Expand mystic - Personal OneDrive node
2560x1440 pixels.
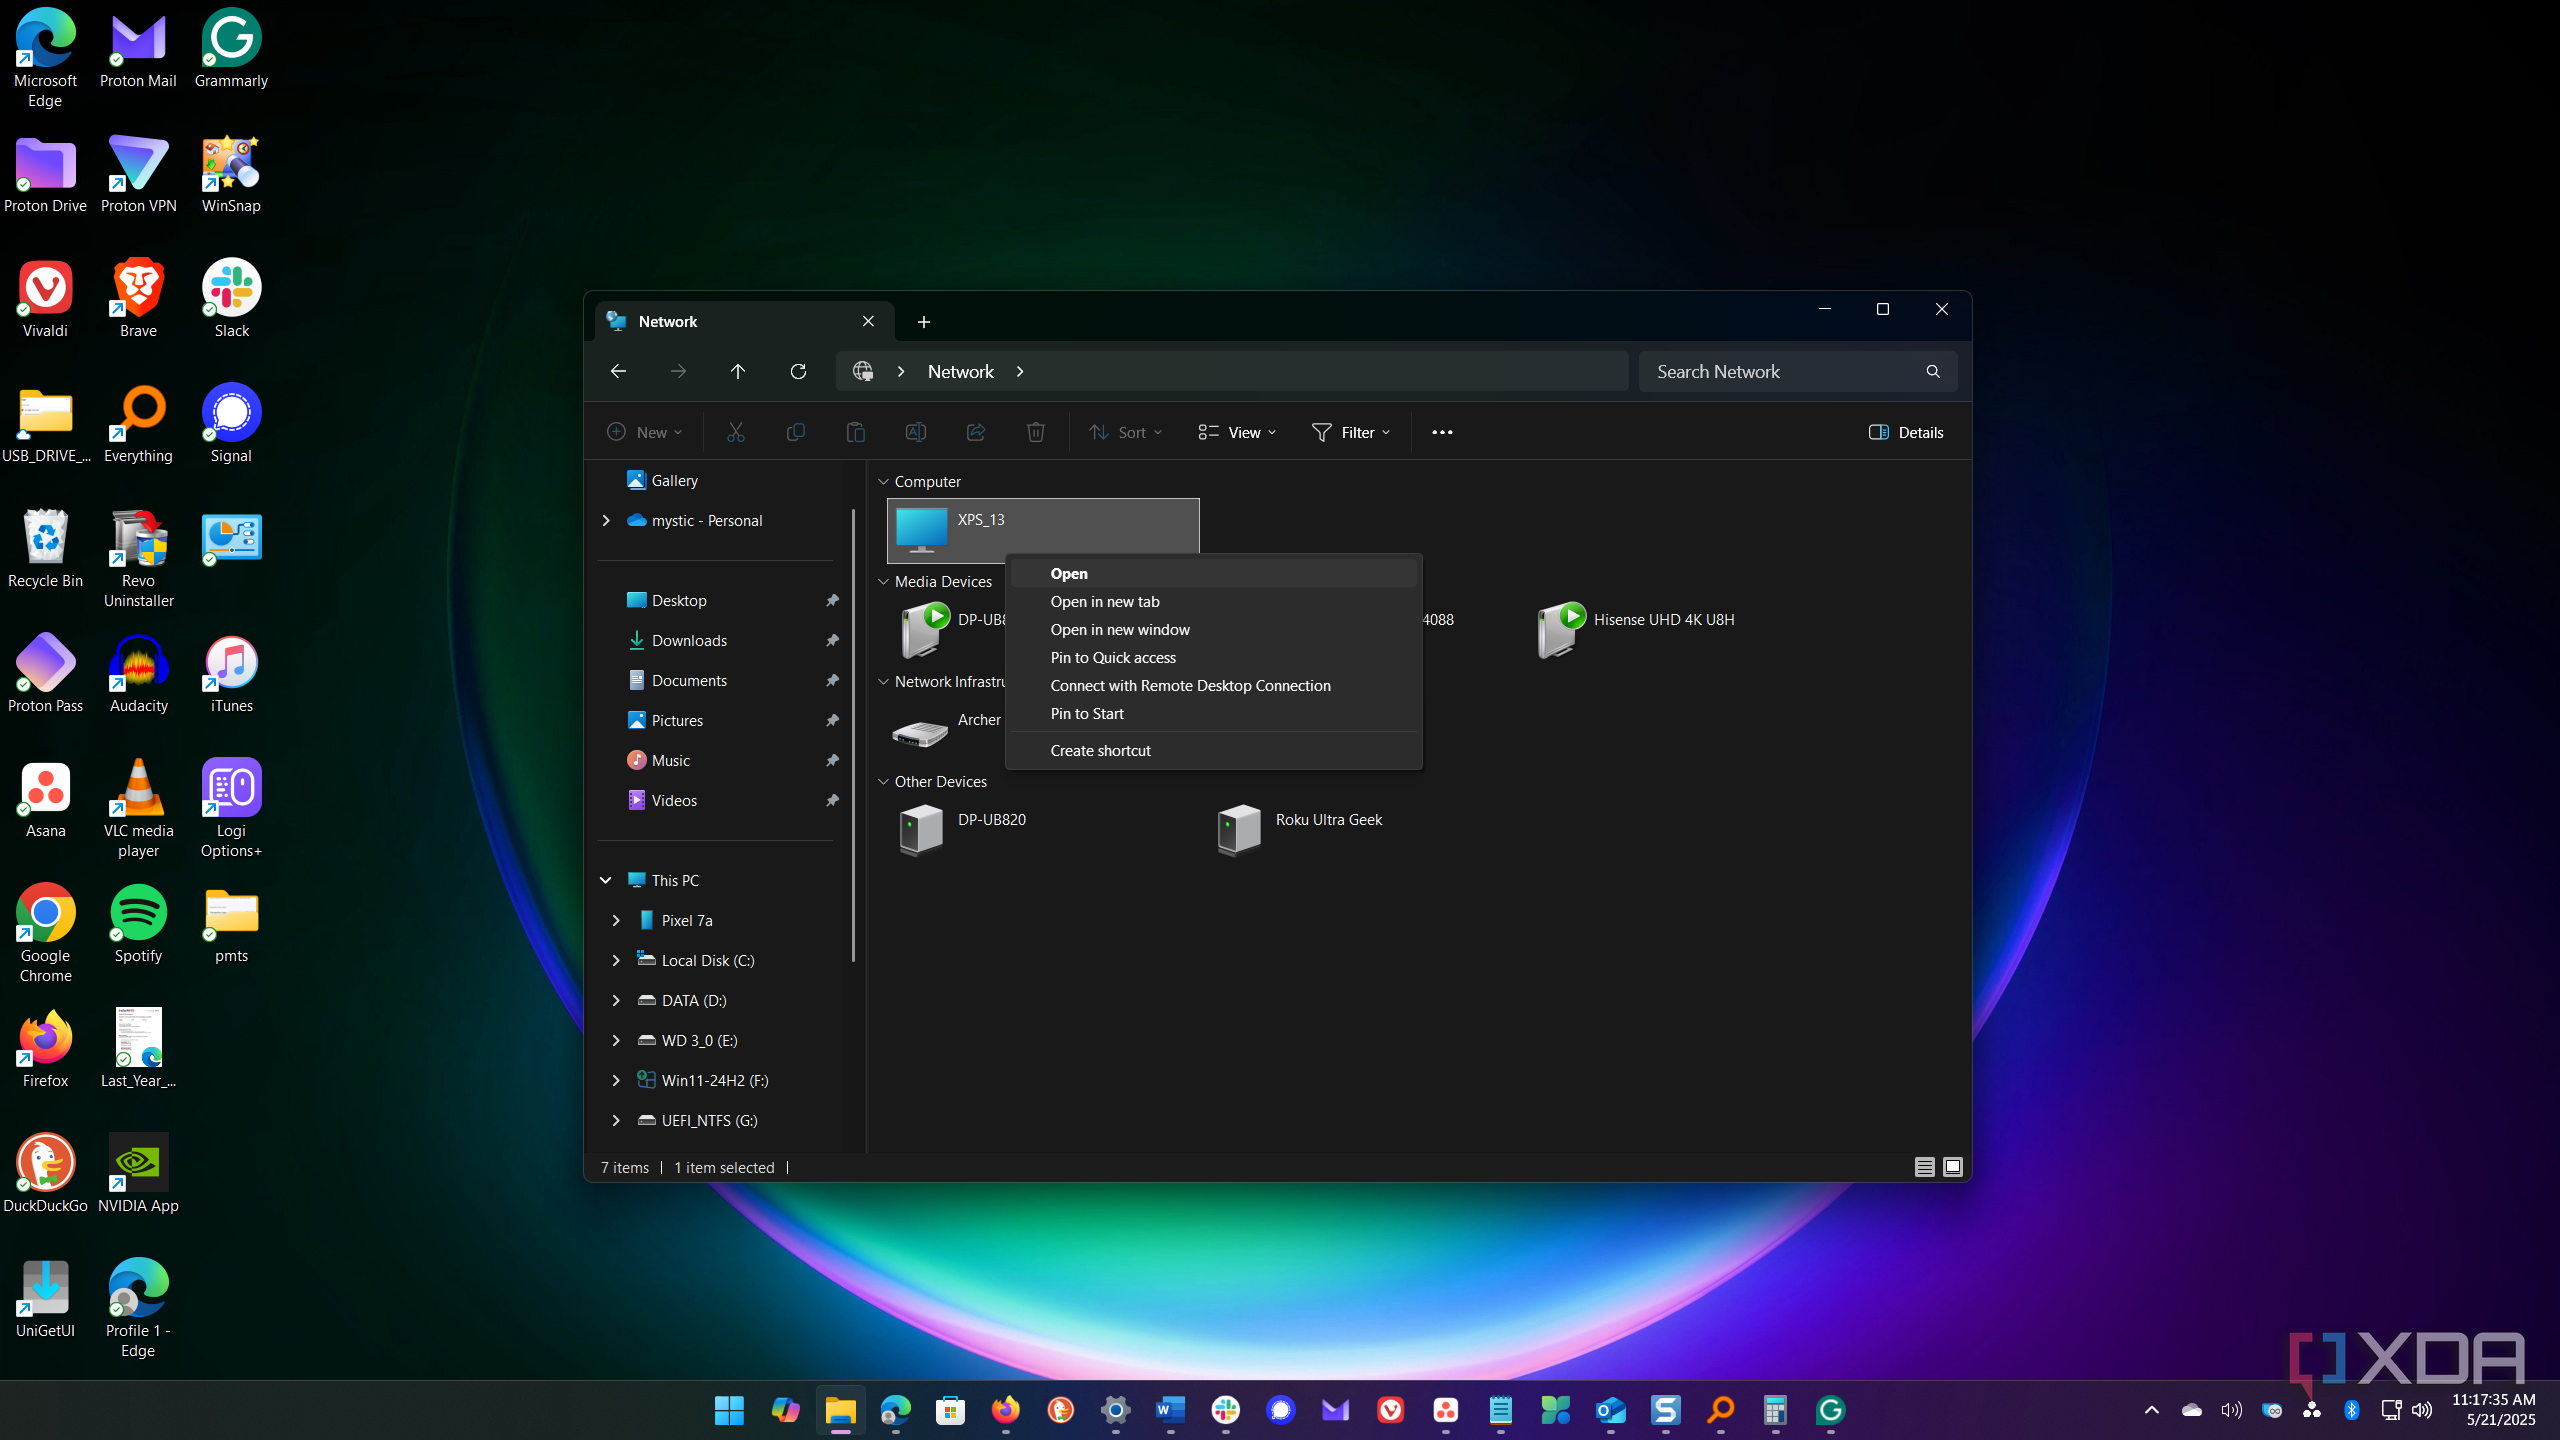(606, 520)
